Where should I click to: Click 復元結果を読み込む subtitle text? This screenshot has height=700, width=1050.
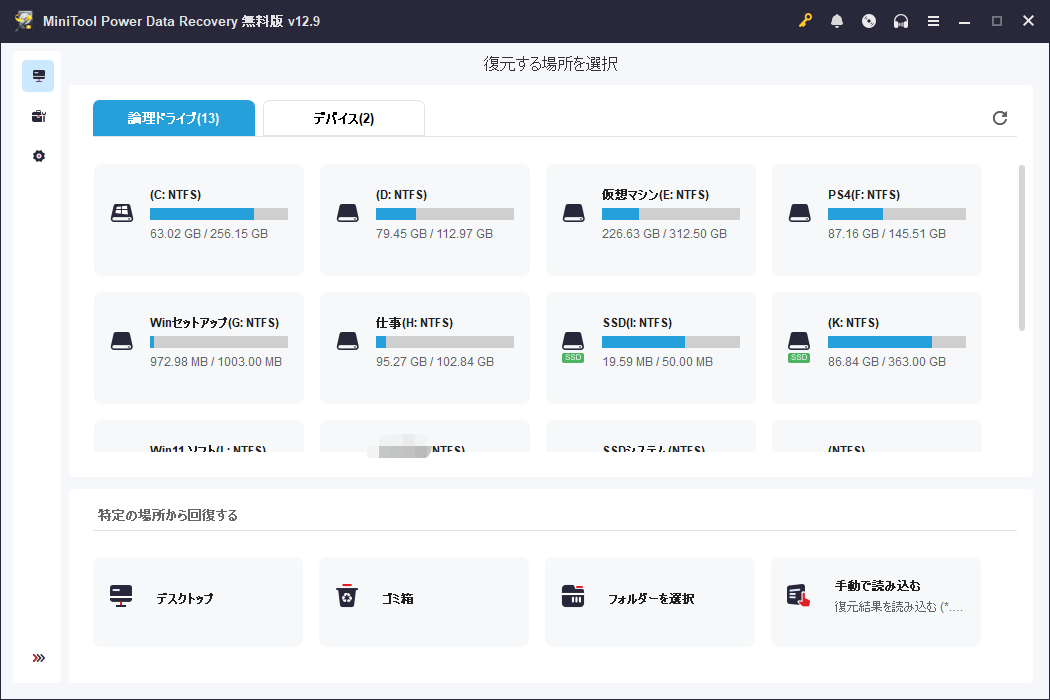898,607
